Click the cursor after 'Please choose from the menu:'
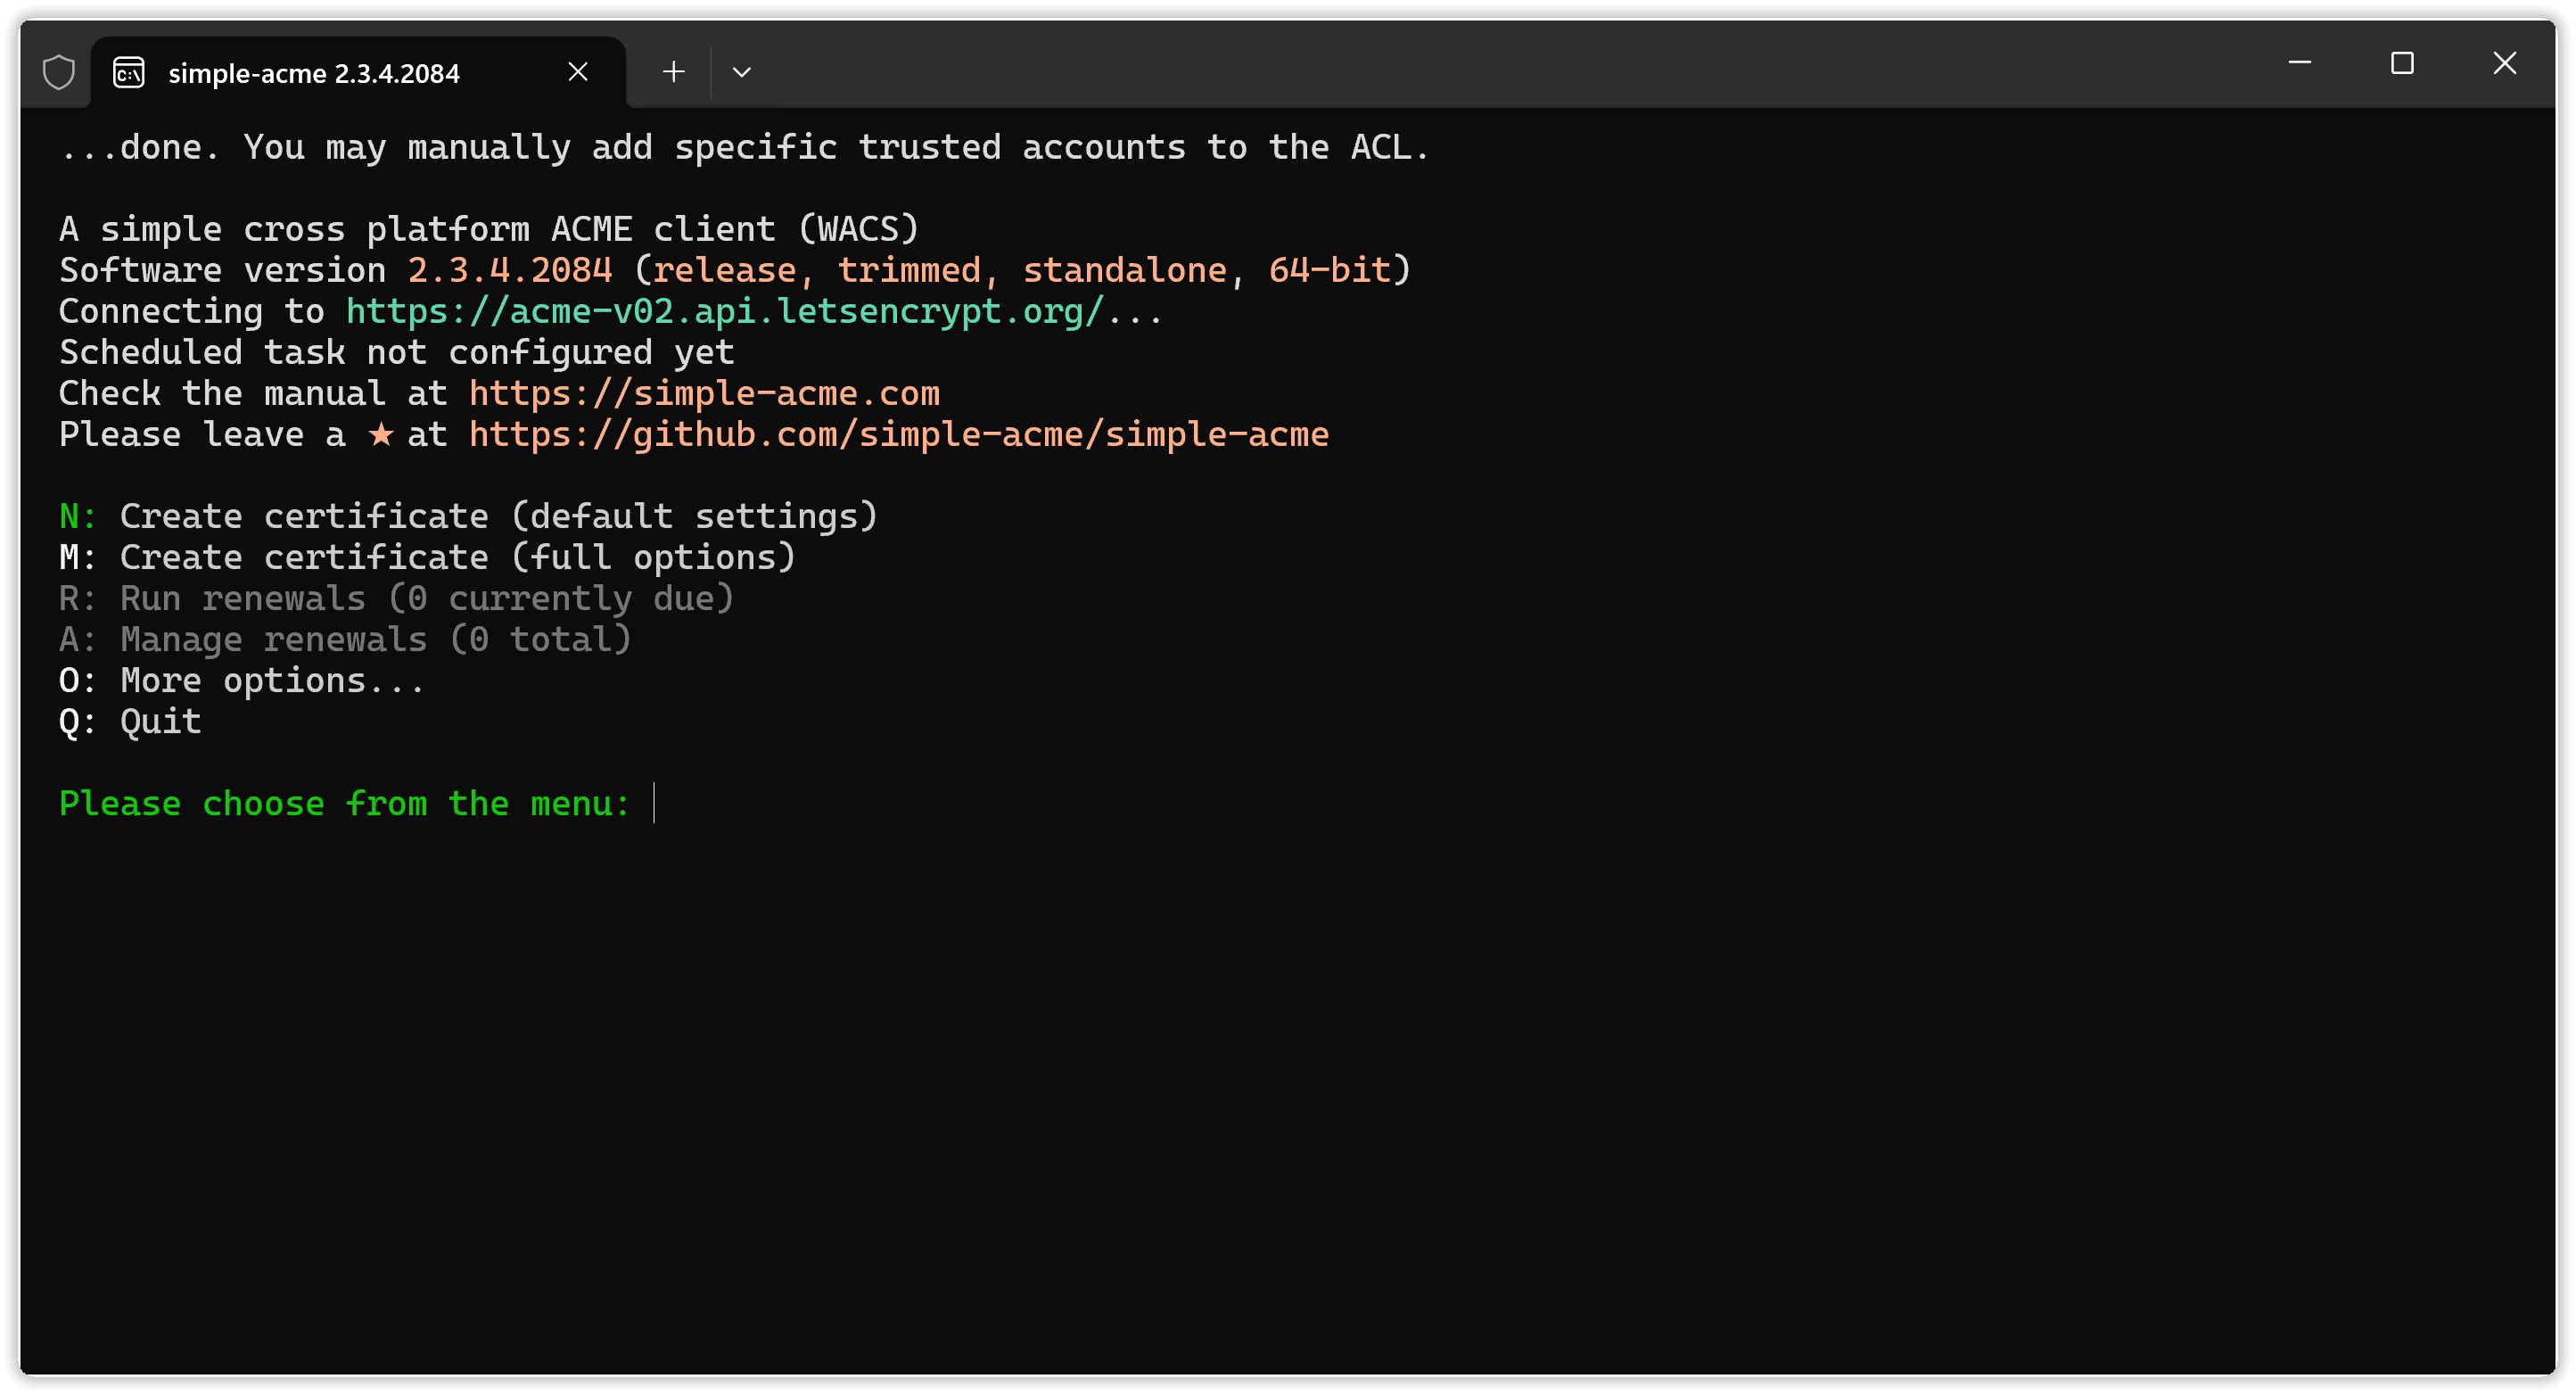 click(x=654, y=804)
